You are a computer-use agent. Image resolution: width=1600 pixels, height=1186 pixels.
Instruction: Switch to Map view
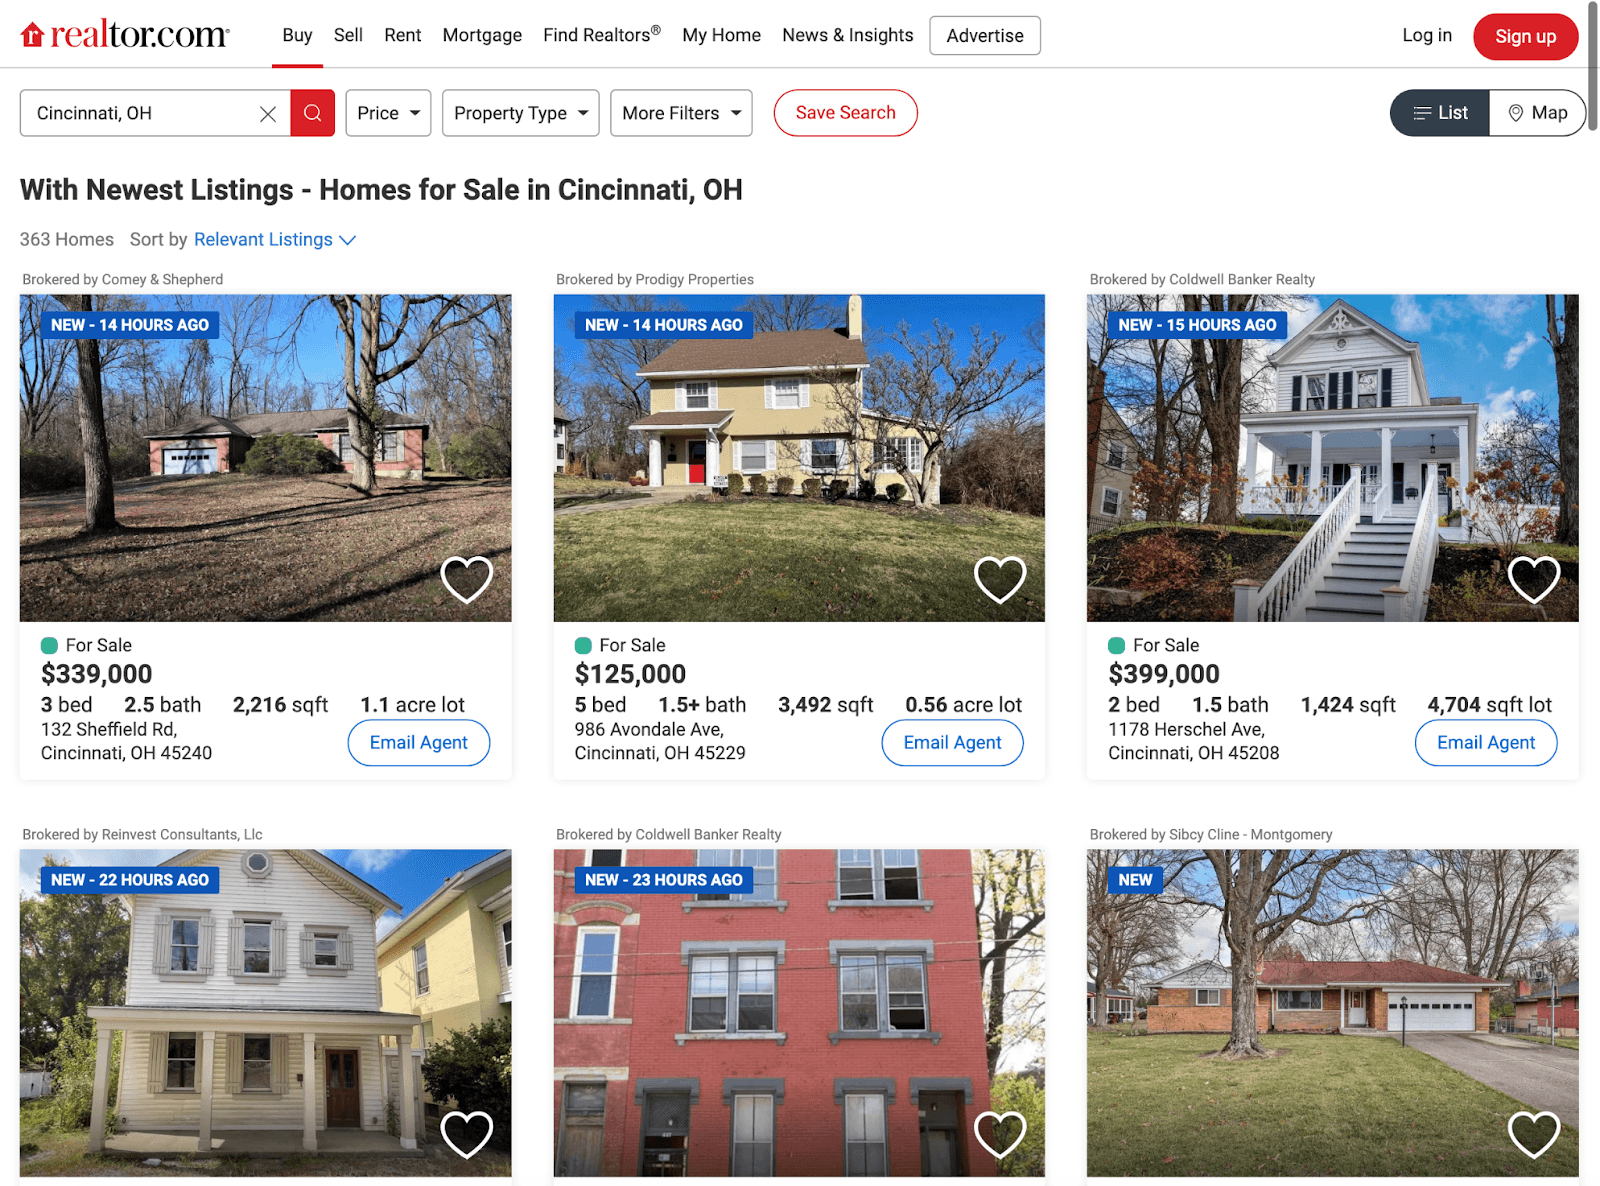(1537, 113)
